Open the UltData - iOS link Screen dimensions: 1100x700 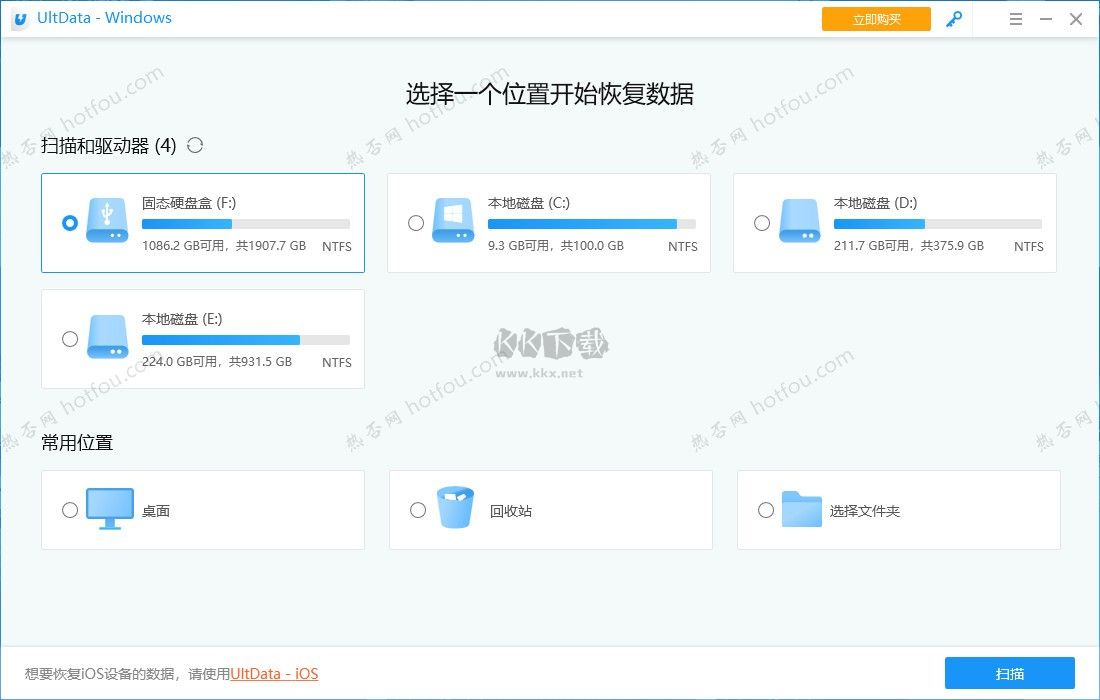coord(273,674)
